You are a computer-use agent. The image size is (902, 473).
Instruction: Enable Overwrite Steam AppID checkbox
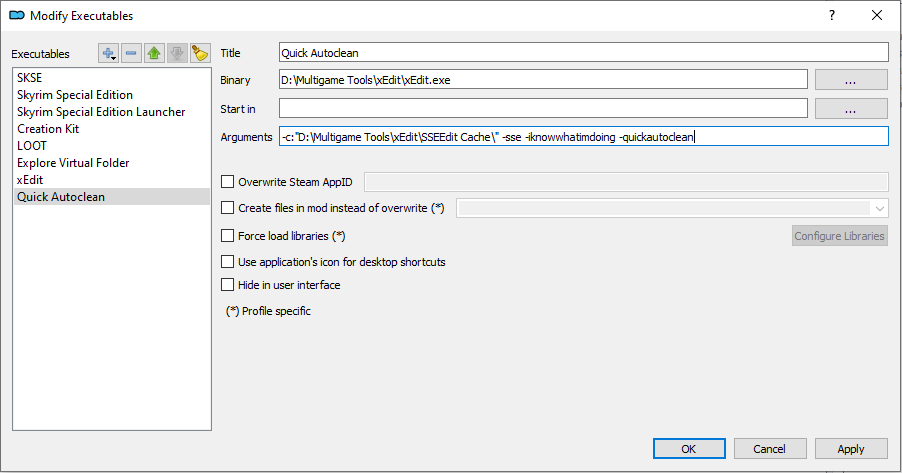pyautogui.click(x=227, y=182)
